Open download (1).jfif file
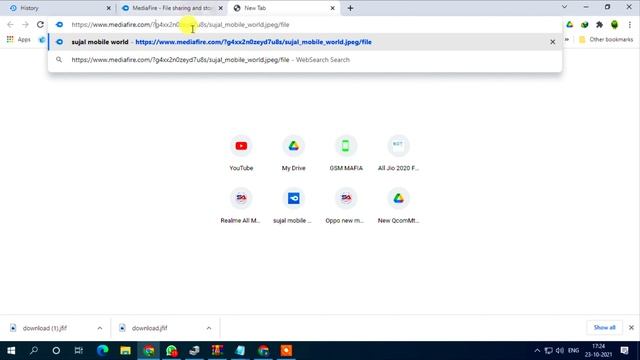 pyautogui.click(x=45, y=328)
